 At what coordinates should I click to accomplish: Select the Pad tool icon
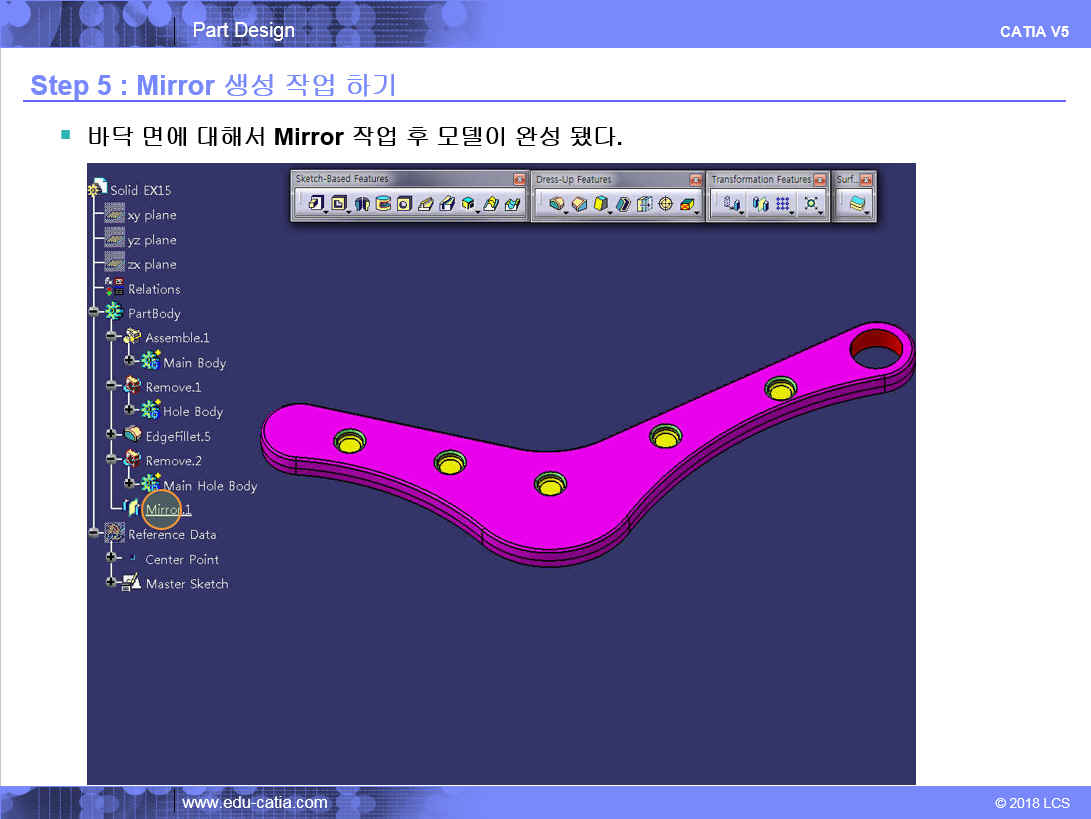pos(315,204)
